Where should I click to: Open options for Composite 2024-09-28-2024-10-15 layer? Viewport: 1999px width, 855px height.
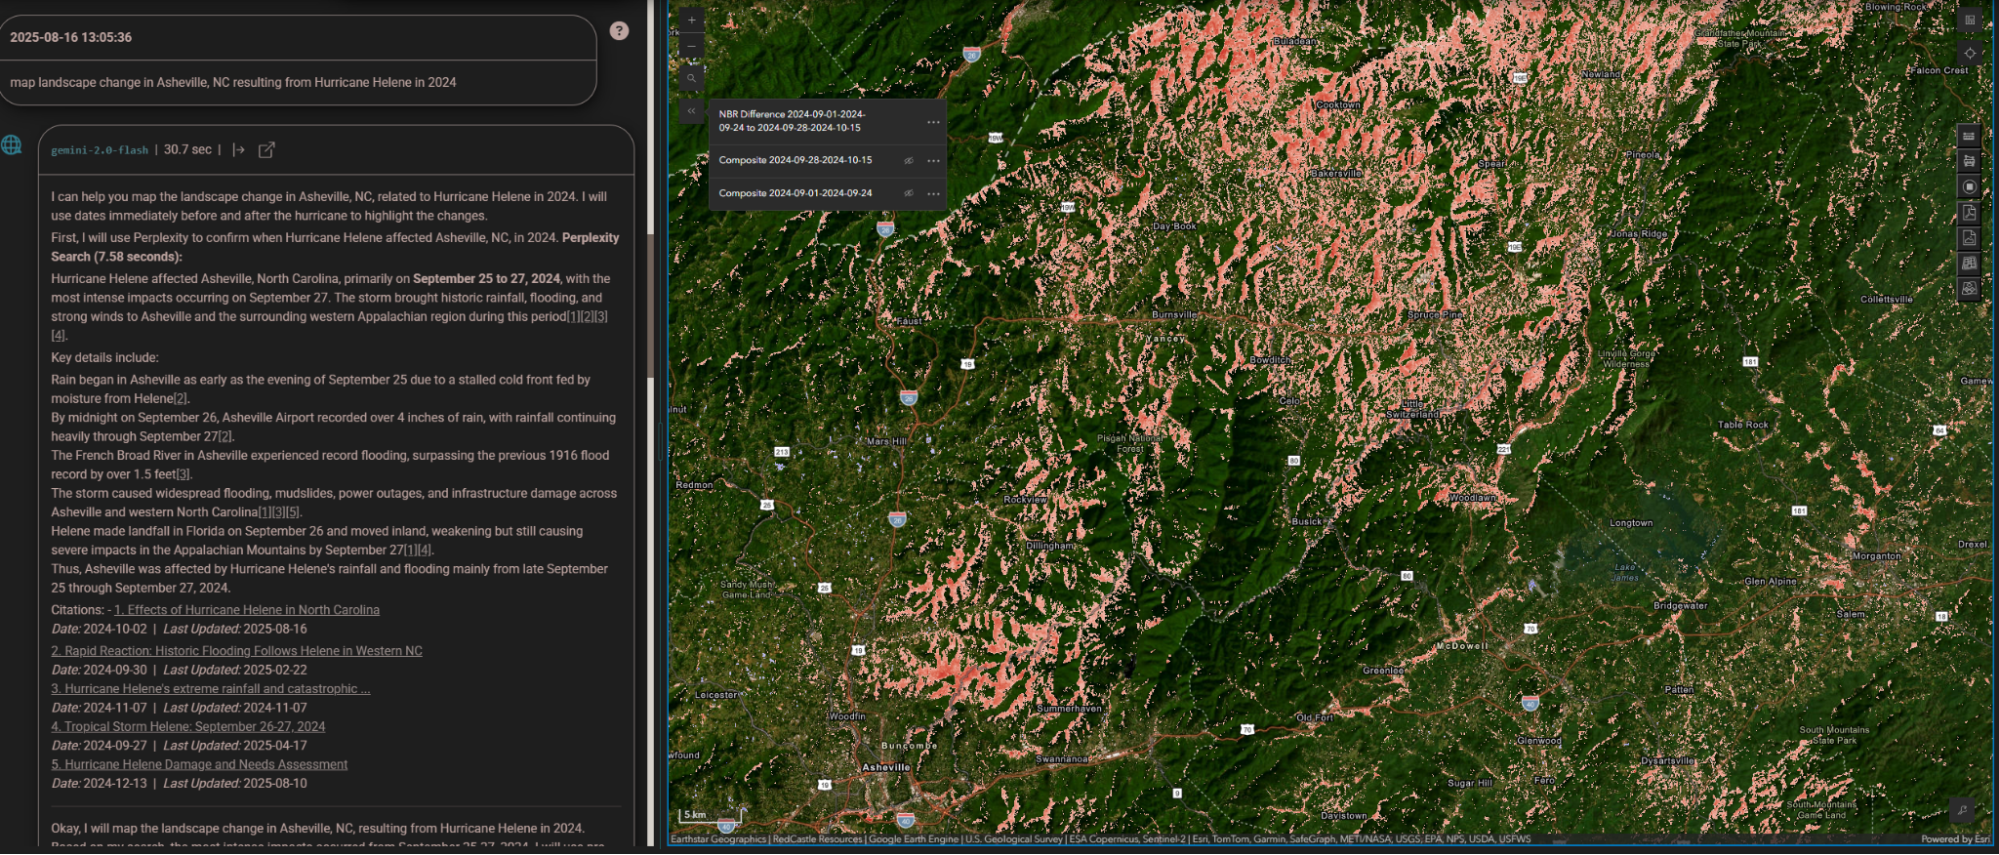[x=933, y=161]
